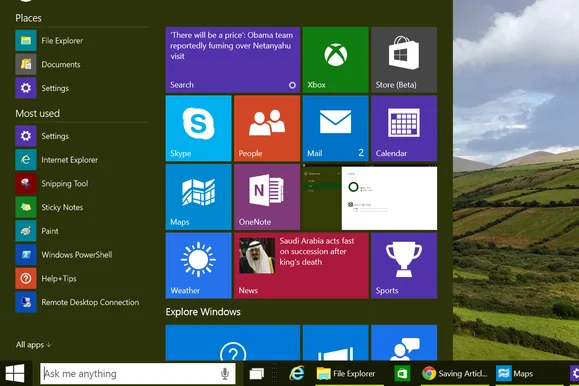This screenshot has width=579, height=386.
Task: Open the People tile
Action: pyautogui.click(x=267, y=128)
